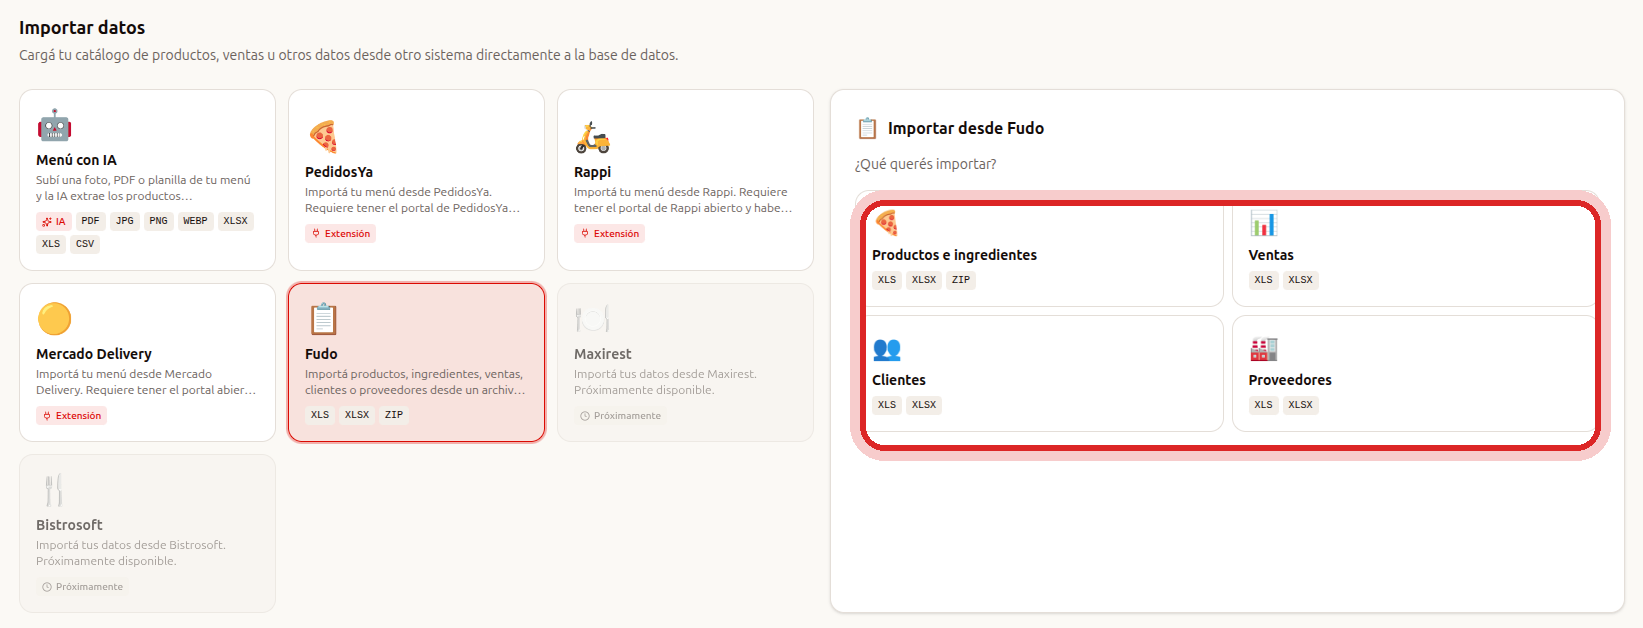Open the Menú con IA import card
Viewport: 1643px width, 628px height.
(x=147, y=180)
